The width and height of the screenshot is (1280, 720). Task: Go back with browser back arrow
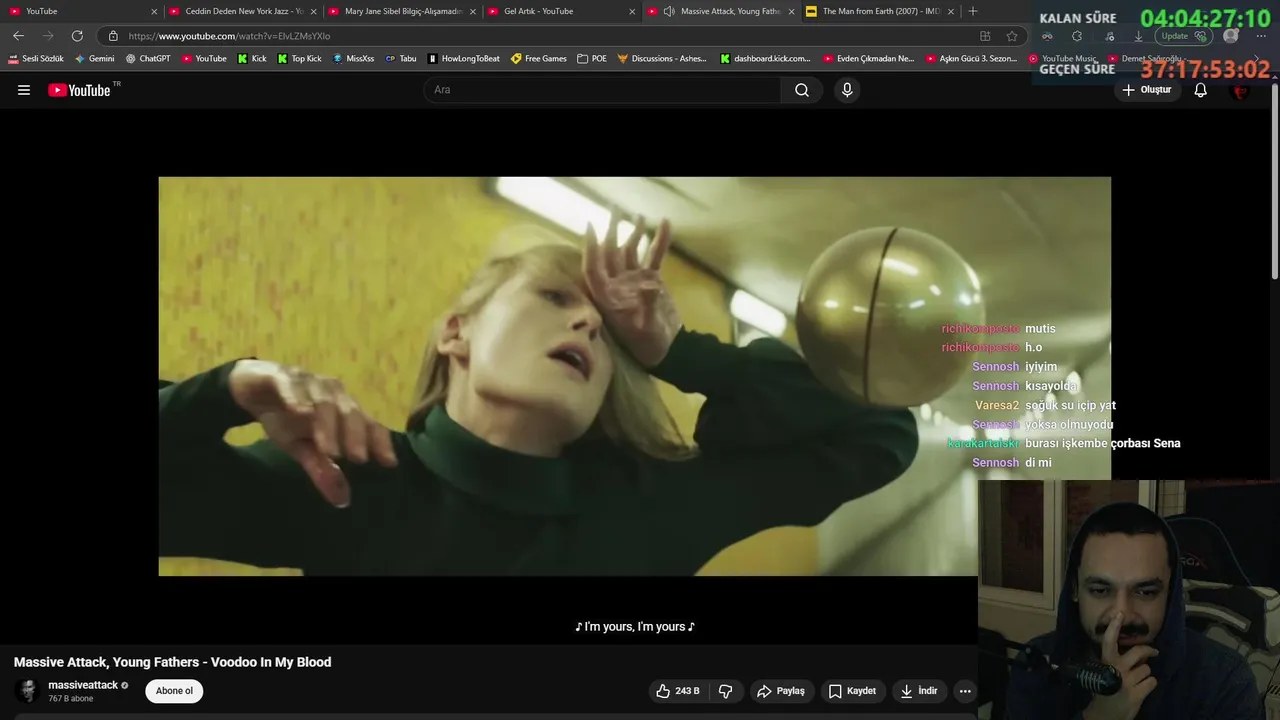(18, 36)
